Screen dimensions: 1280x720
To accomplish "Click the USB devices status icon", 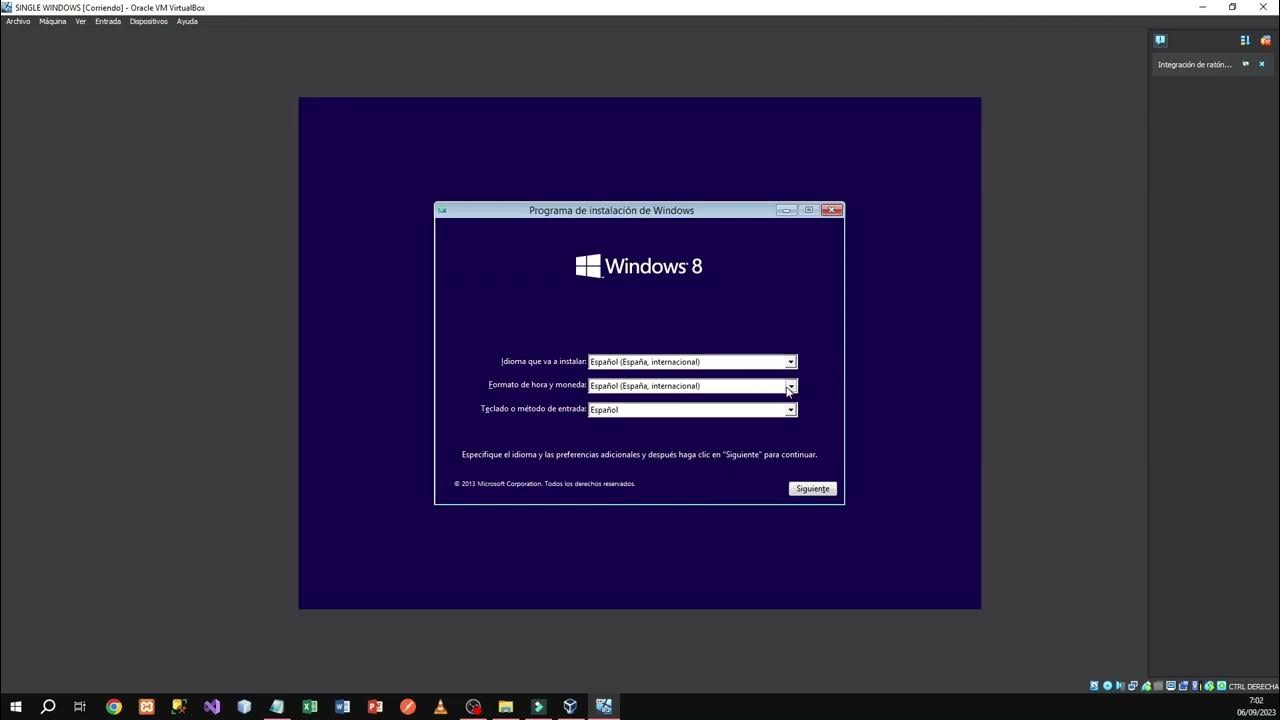I will [x=1146, y=686].
